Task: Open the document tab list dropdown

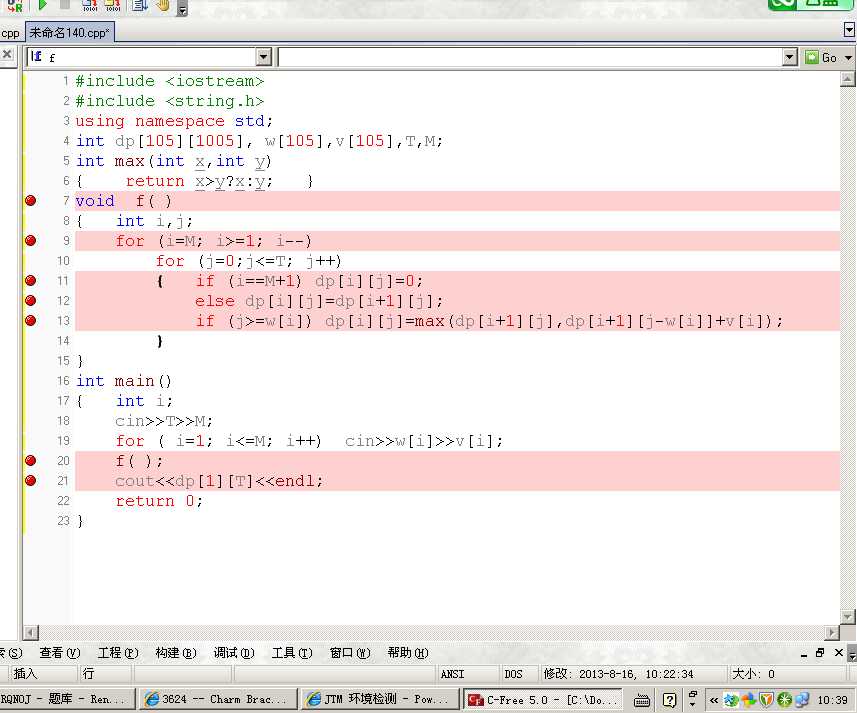Action: click(x=849, y=30)
